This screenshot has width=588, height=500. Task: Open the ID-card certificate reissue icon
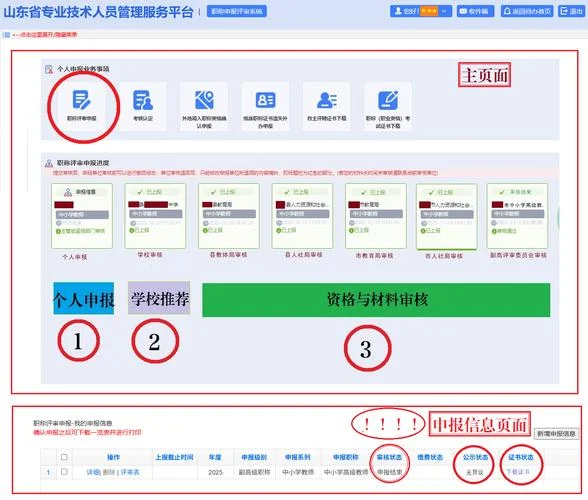tap(266, 100)
